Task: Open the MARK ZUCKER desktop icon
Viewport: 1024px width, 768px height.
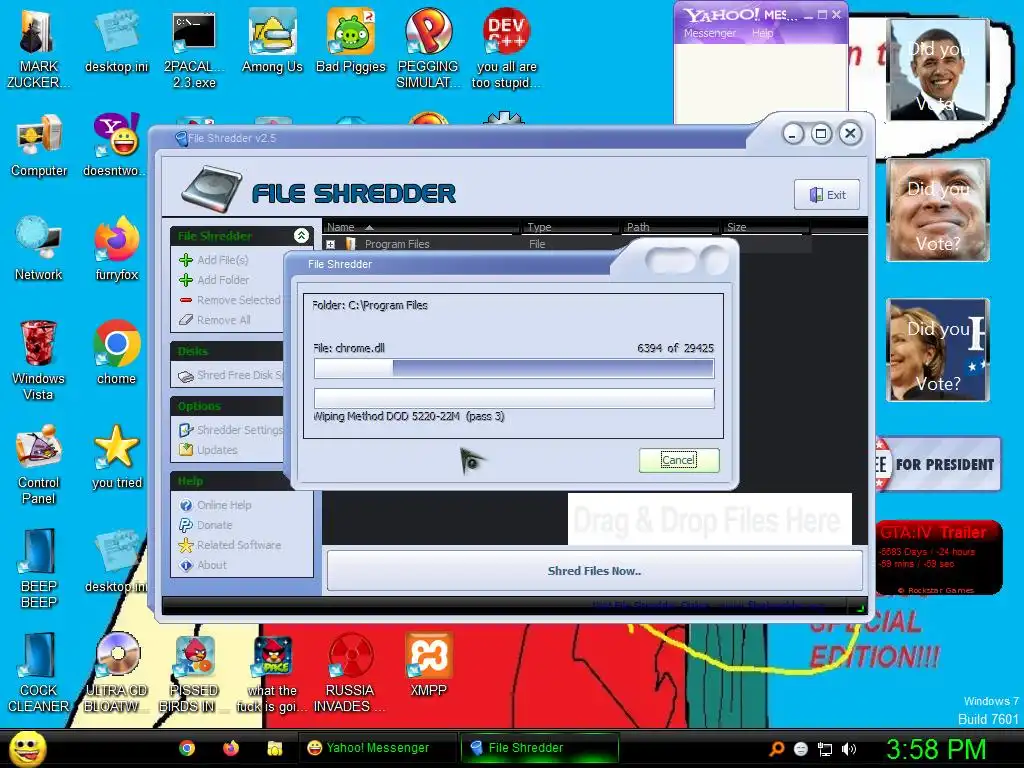Action: pos(38,49)
